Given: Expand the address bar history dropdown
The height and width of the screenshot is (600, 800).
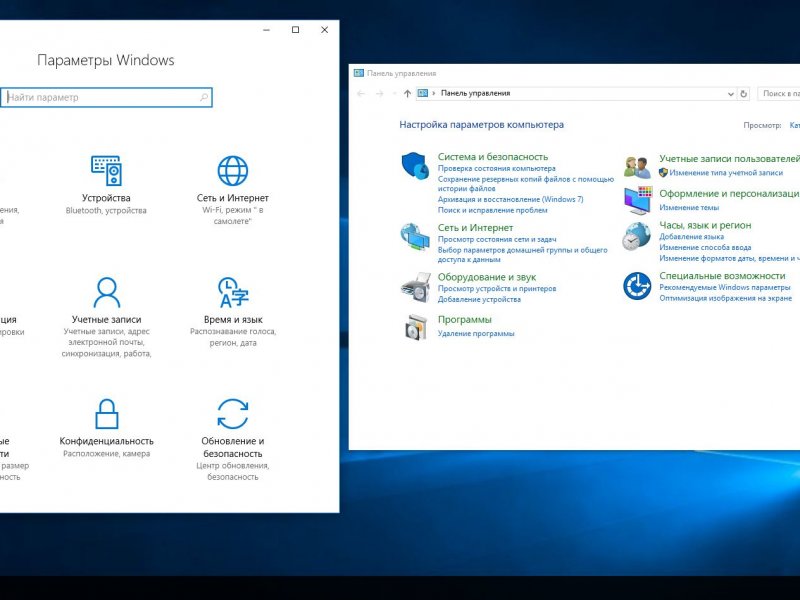Looking at the screenshot, I should tap(731, 94).
